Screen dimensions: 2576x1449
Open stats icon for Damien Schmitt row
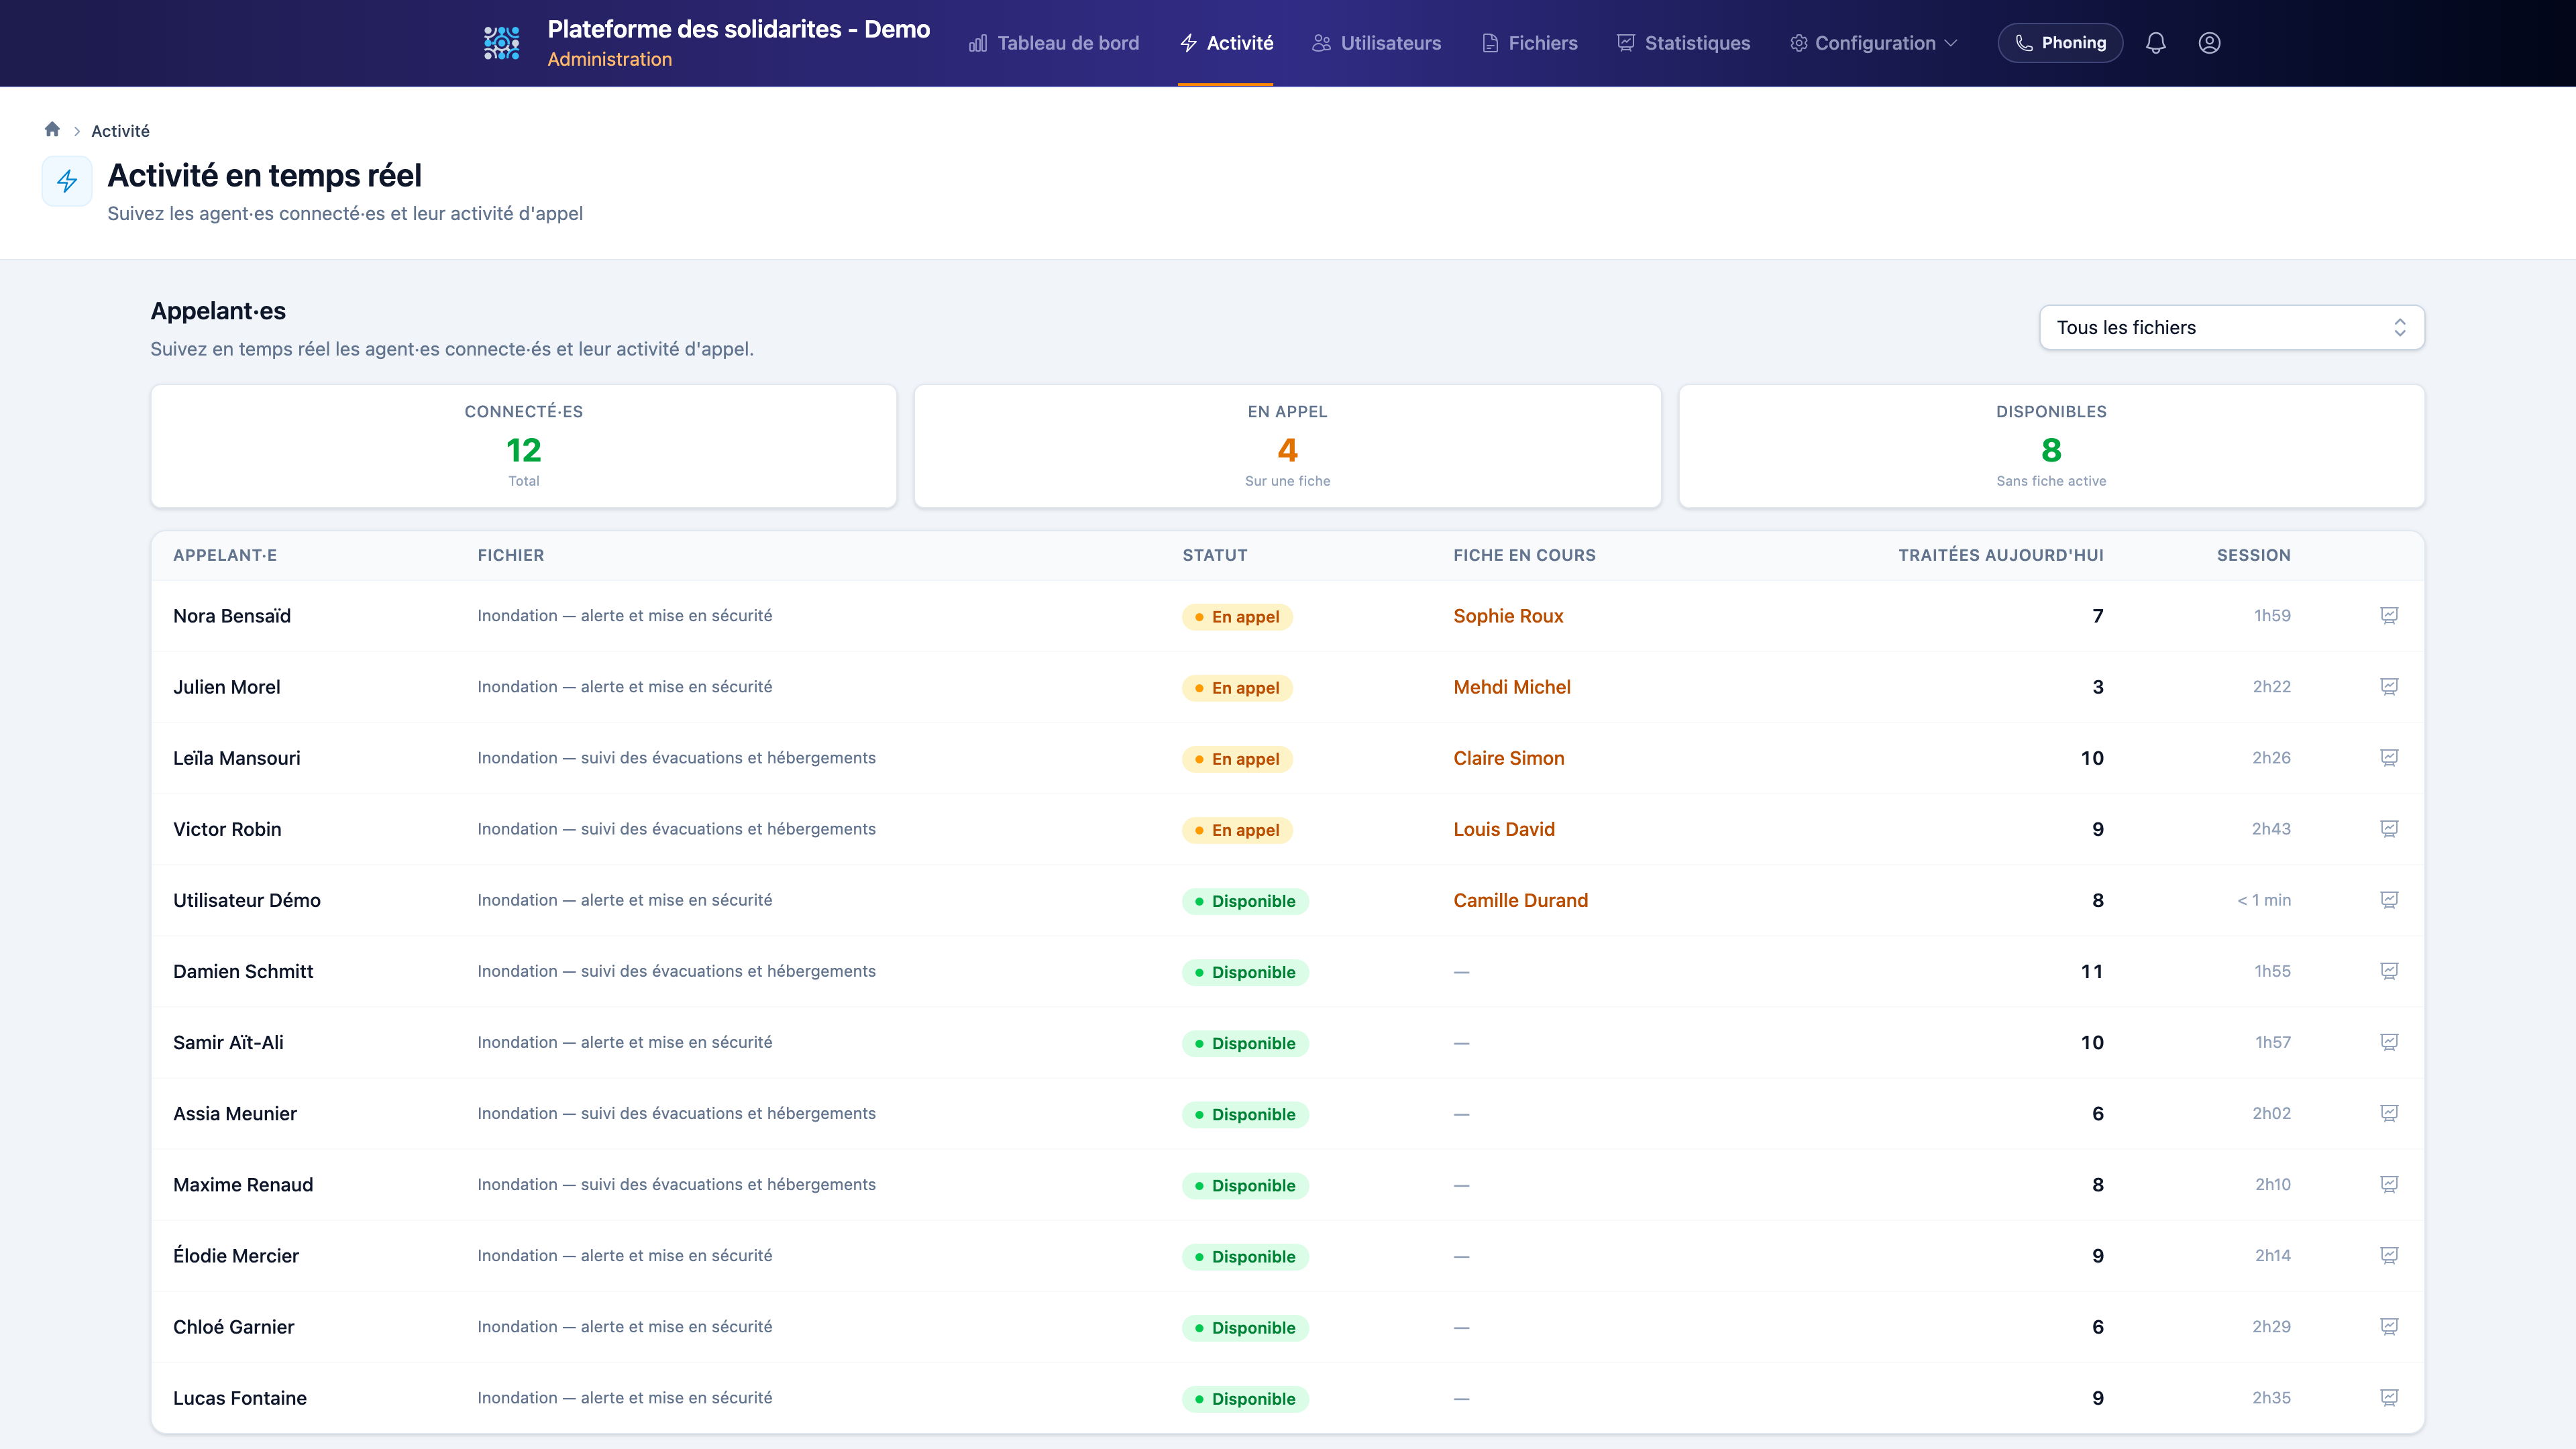click(x=2389, y=971)
